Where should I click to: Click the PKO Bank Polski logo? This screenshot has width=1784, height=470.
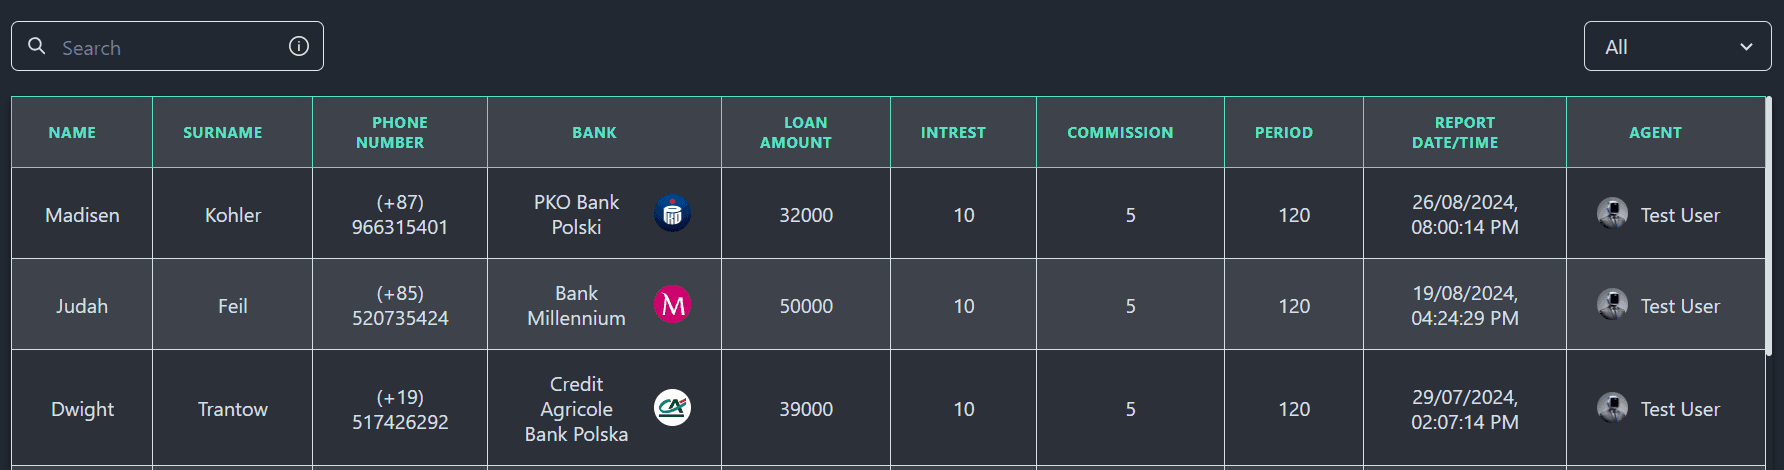coord(672,213)
